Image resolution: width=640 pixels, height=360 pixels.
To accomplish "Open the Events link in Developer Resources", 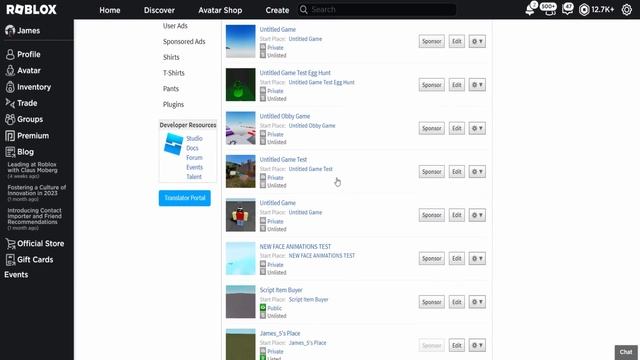I will 194,167.
